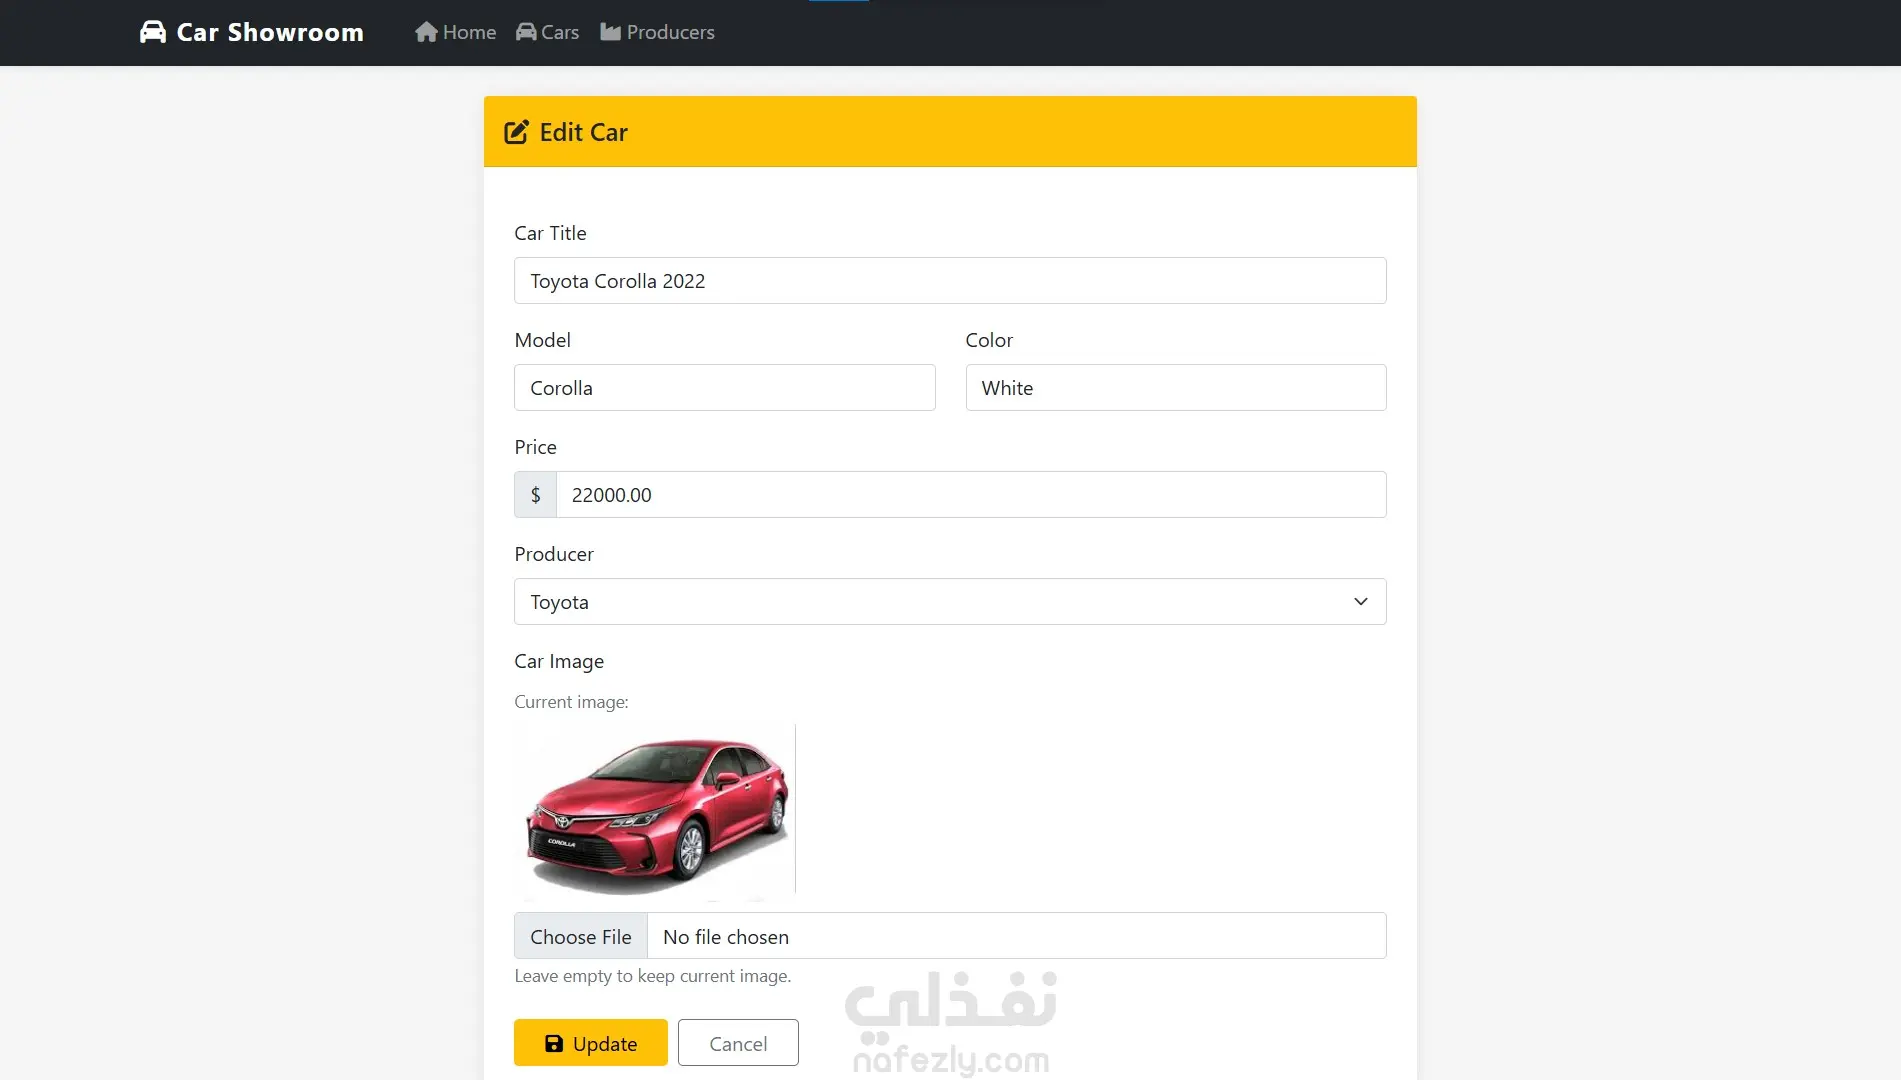Screen dimensions: 1901x1080
Task: Click the dollar sign price prefix
Action: tap(536, 495)
